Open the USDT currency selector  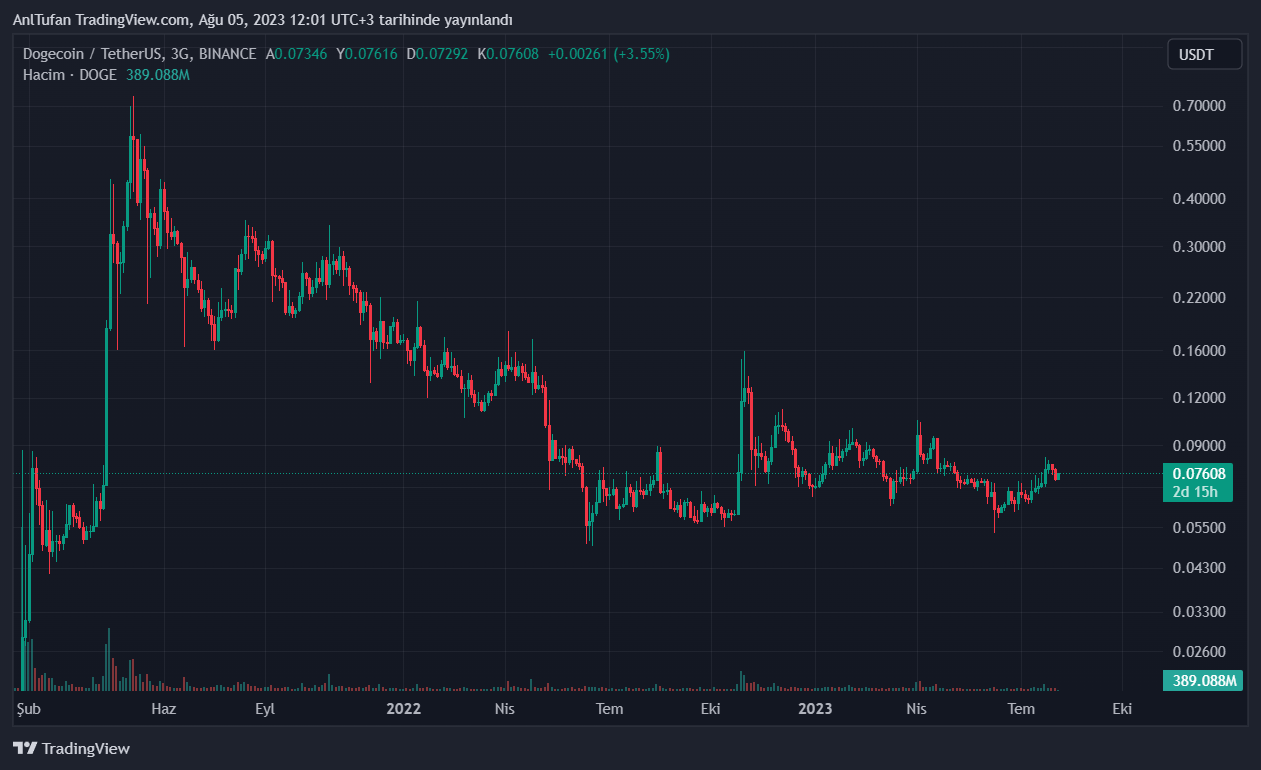1204,54
